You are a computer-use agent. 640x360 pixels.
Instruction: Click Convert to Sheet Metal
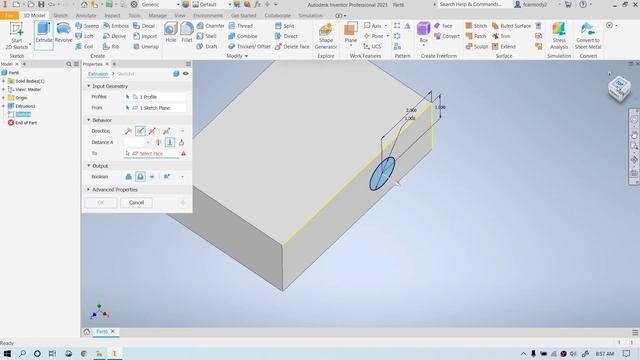pos(588,36)
